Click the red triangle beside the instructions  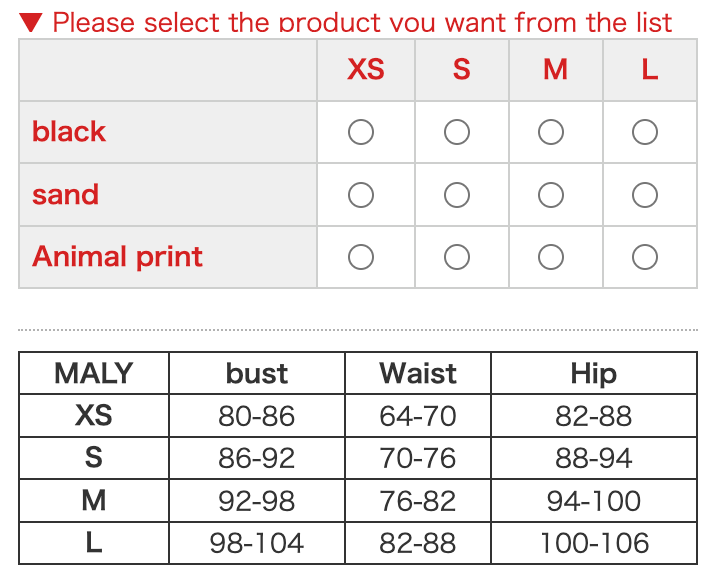coord(31,21)
